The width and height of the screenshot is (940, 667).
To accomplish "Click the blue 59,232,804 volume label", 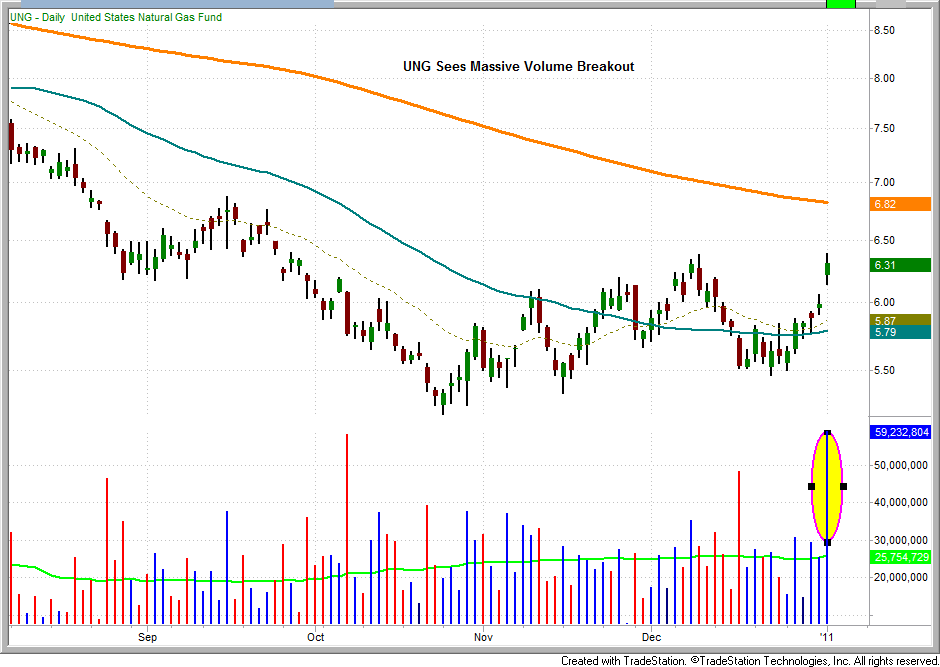I will 900,431.
